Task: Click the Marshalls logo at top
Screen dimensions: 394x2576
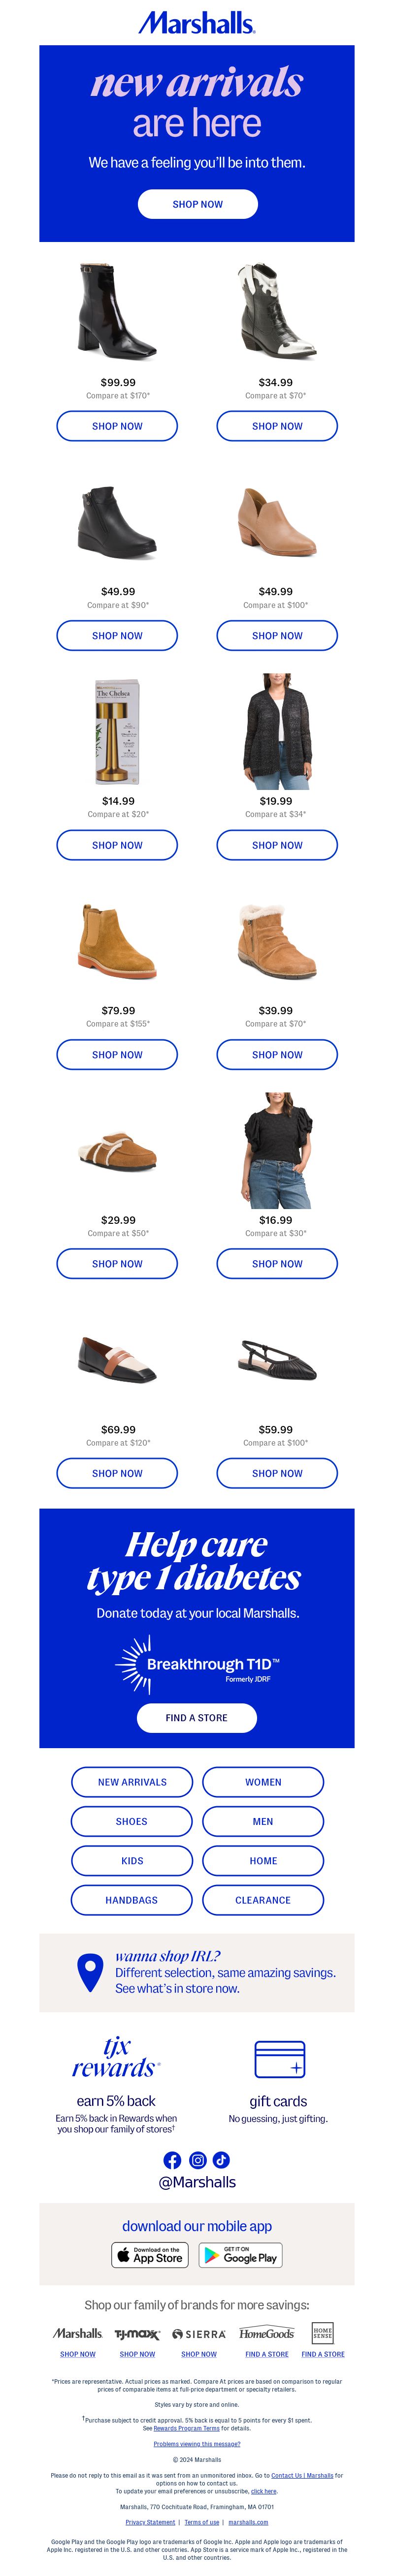Action: click(197, 22)
